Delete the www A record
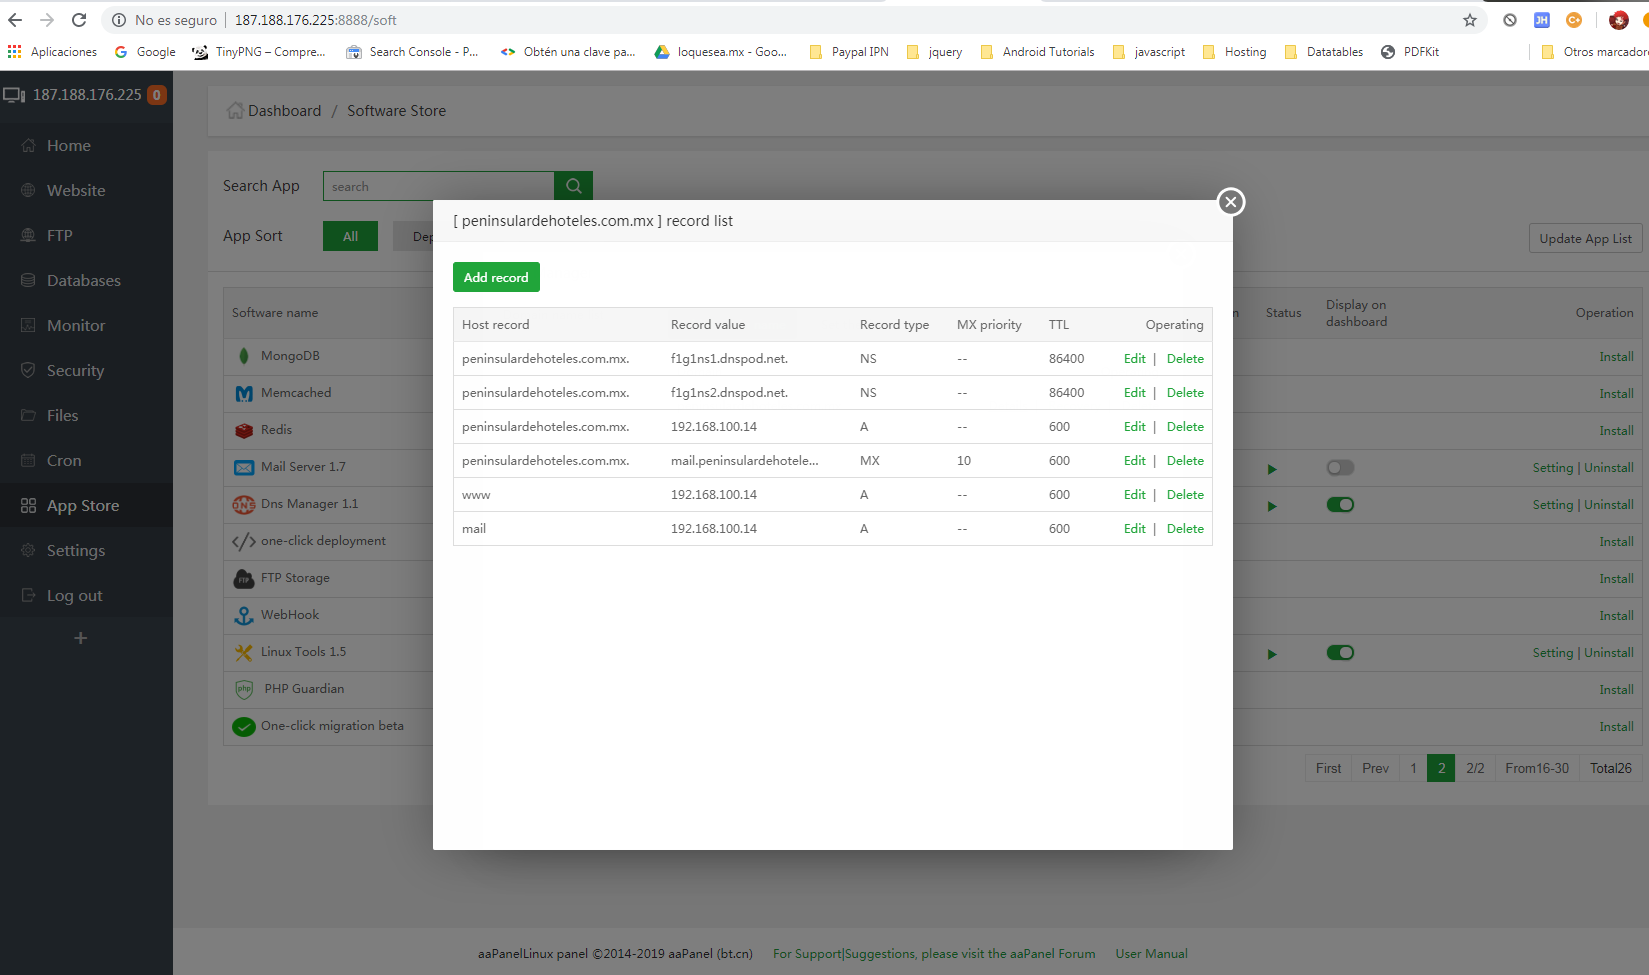The width and height of the screenshot is (1649, 975). tap(1185, 495)
